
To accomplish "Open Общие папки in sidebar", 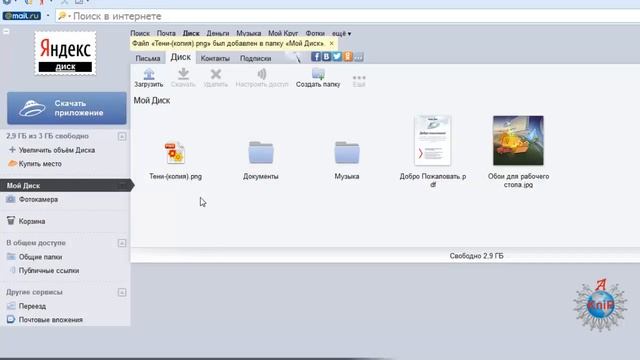I will [x=40, y=257].
